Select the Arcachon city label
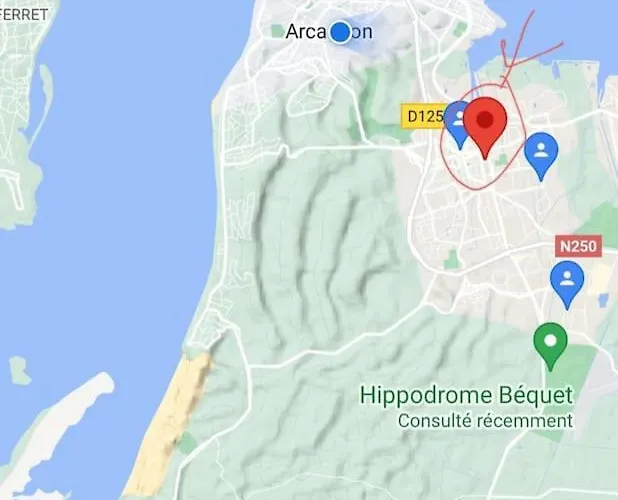 [x=329, y=32]
